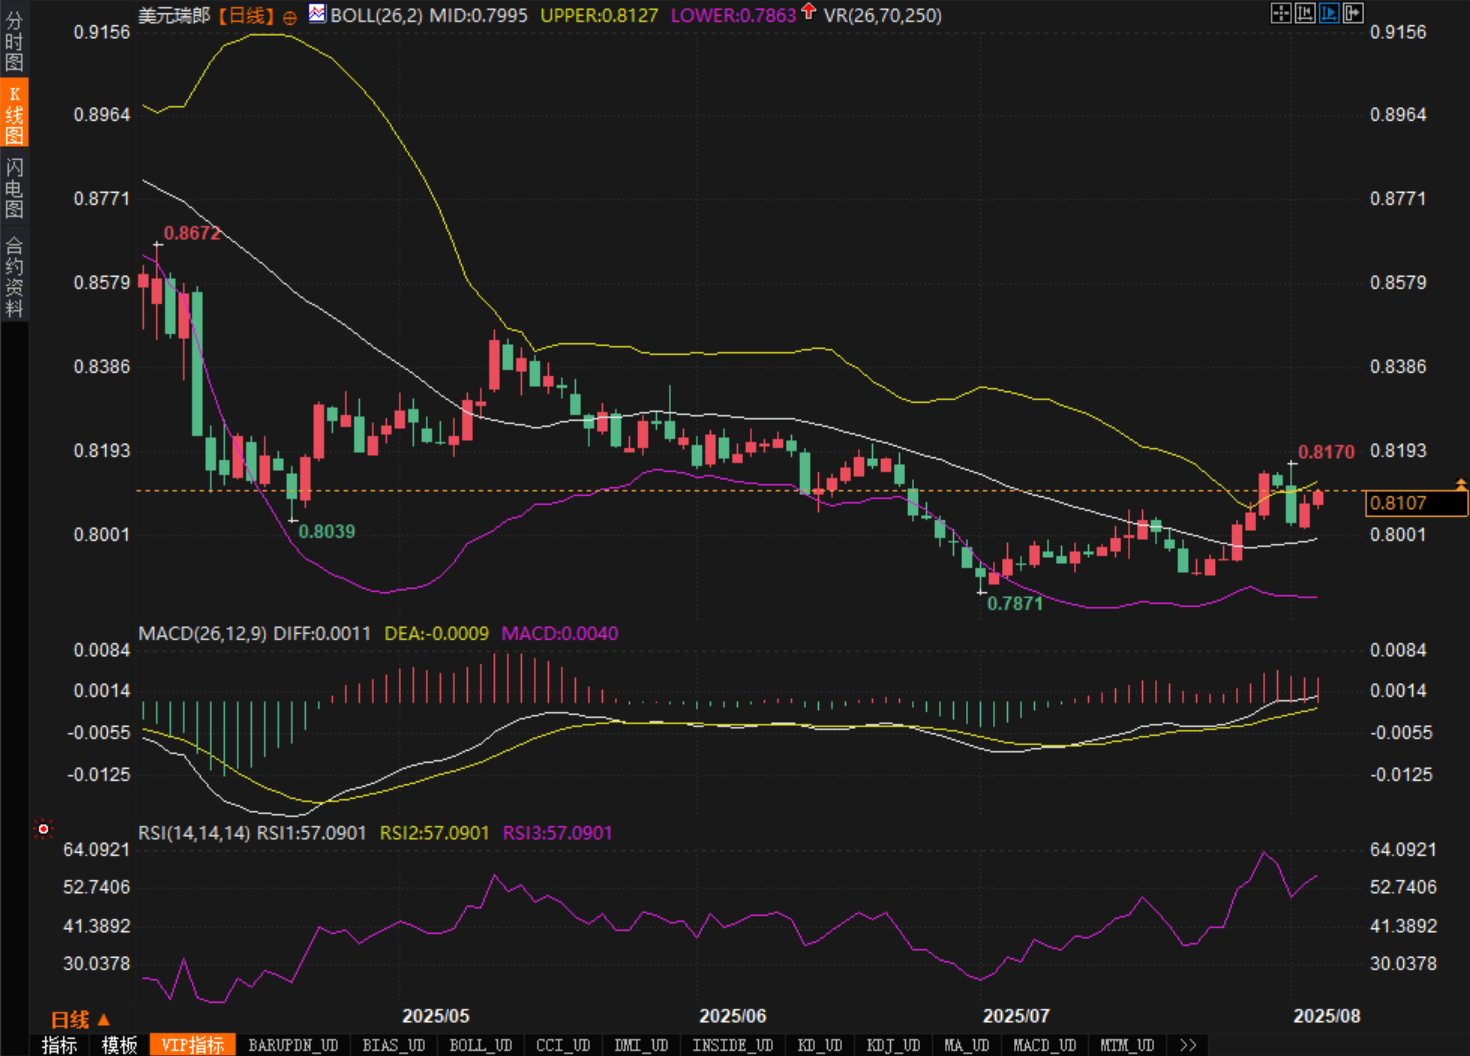Click the MACD(26,12,9) label
Viewport: 1470px width, 1056px height.
(202, 633)
